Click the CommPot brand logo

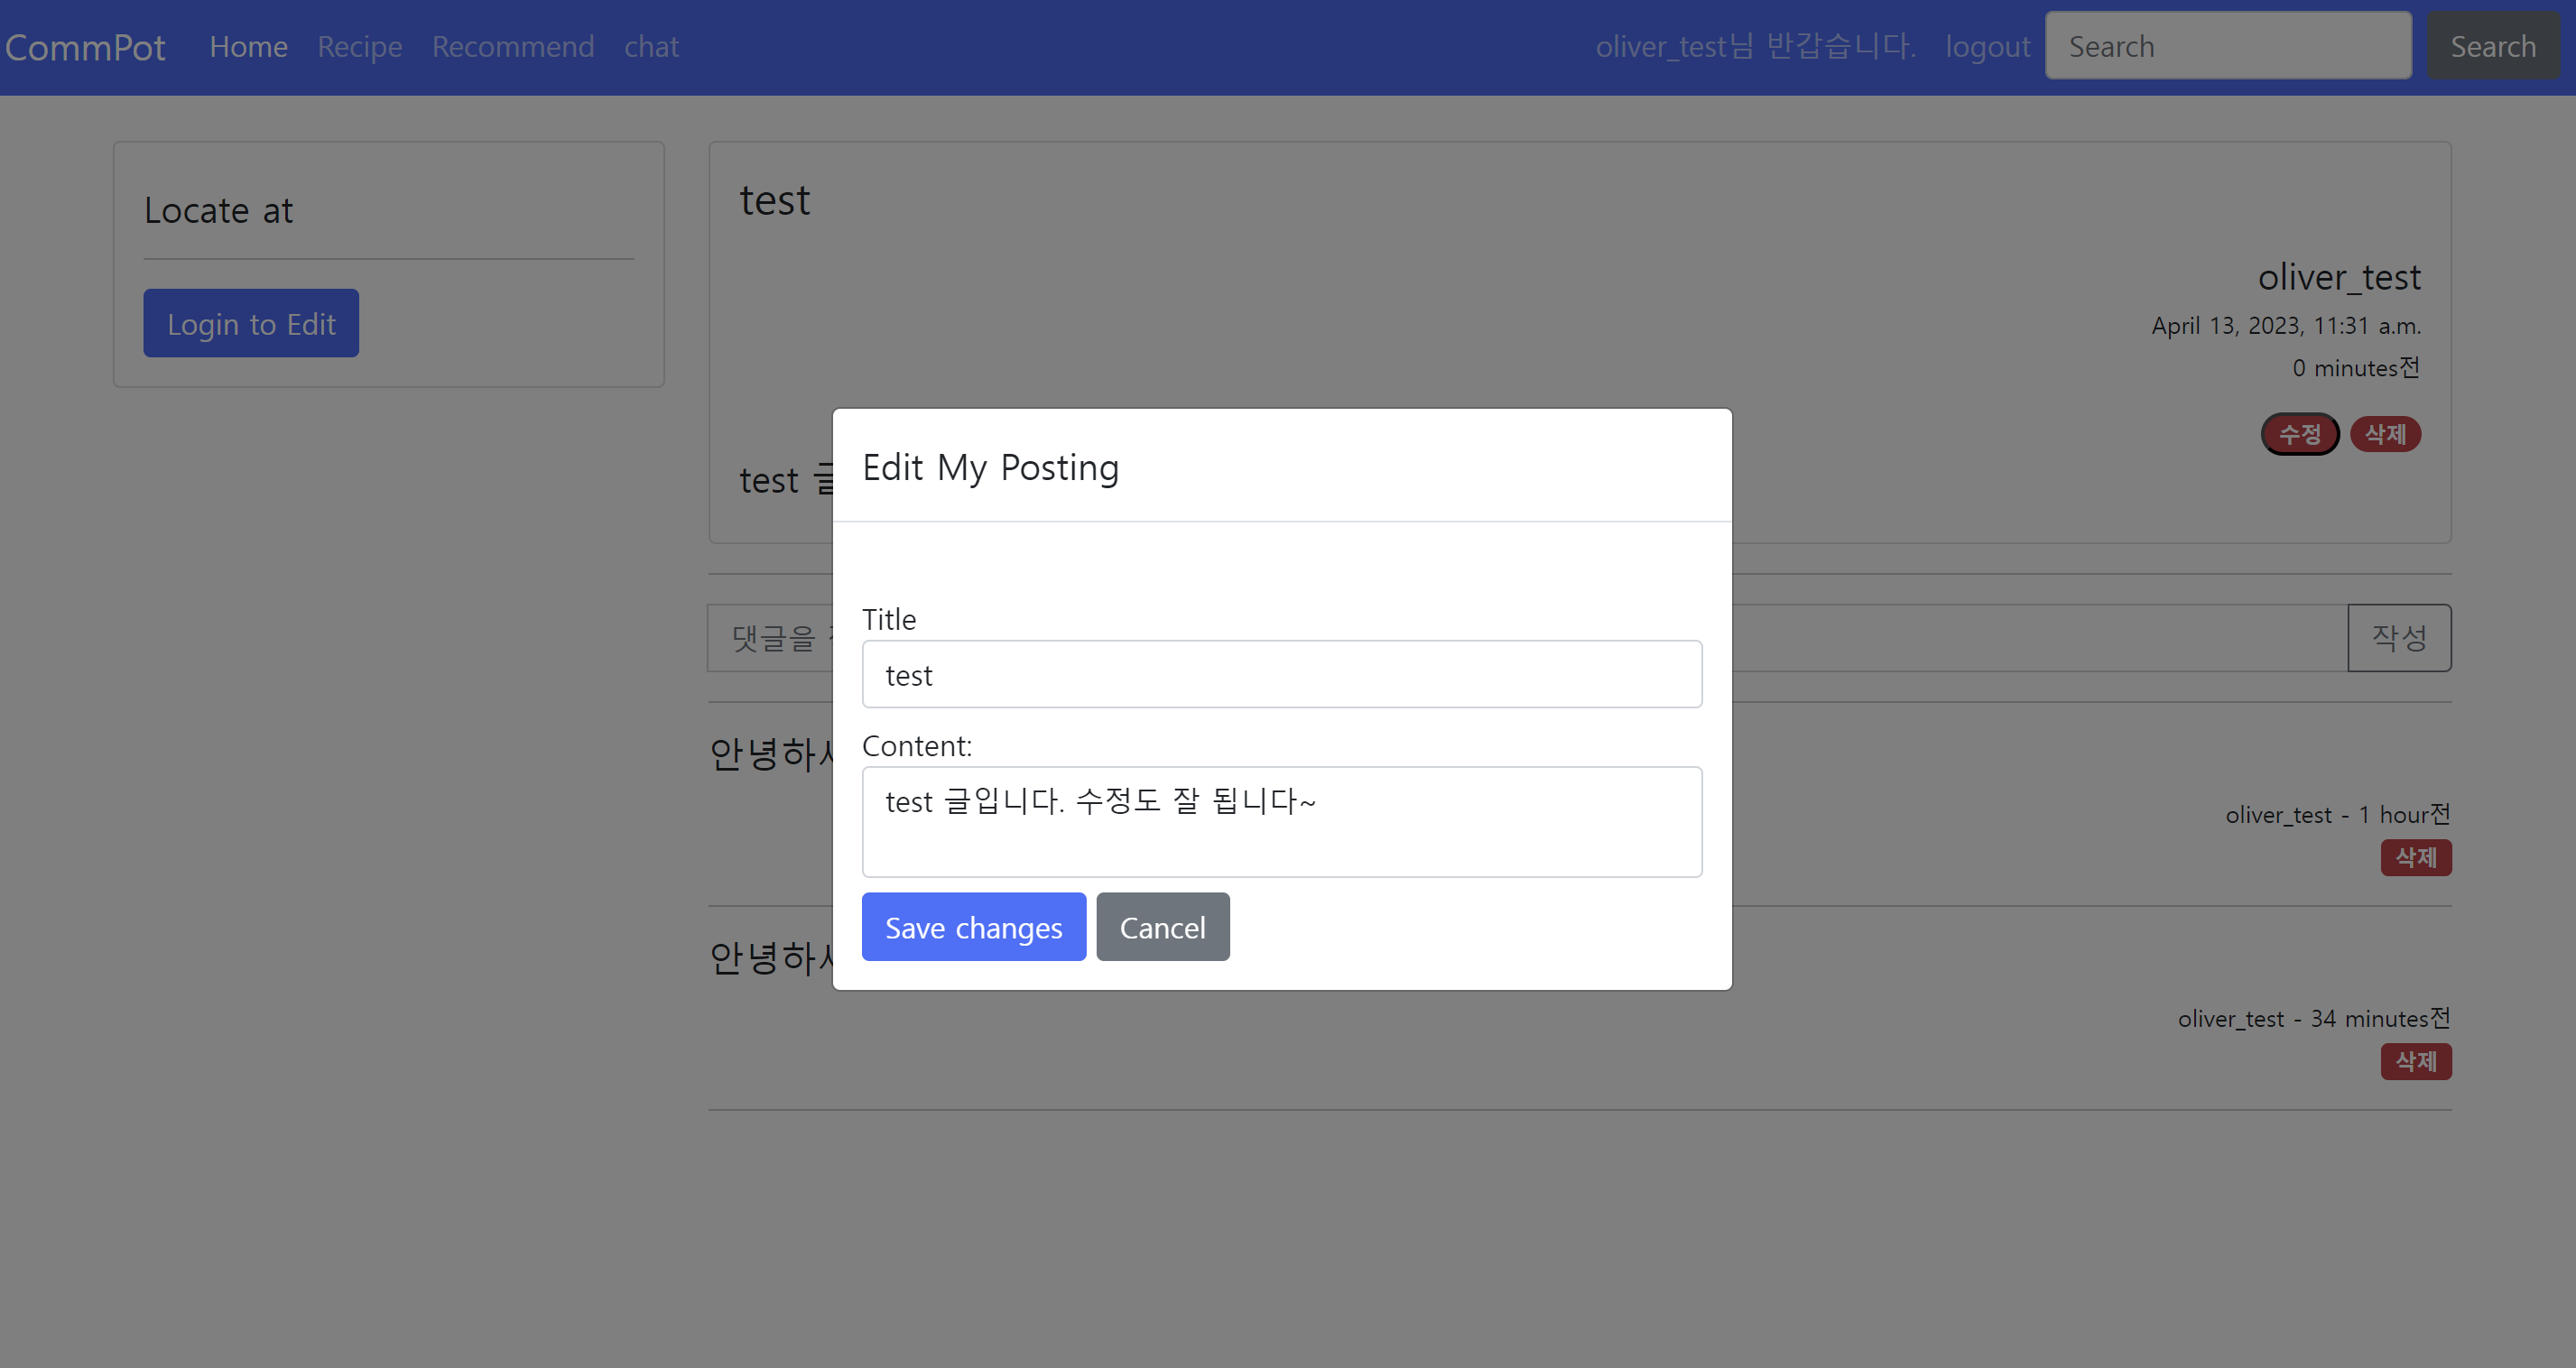point(85,47)
